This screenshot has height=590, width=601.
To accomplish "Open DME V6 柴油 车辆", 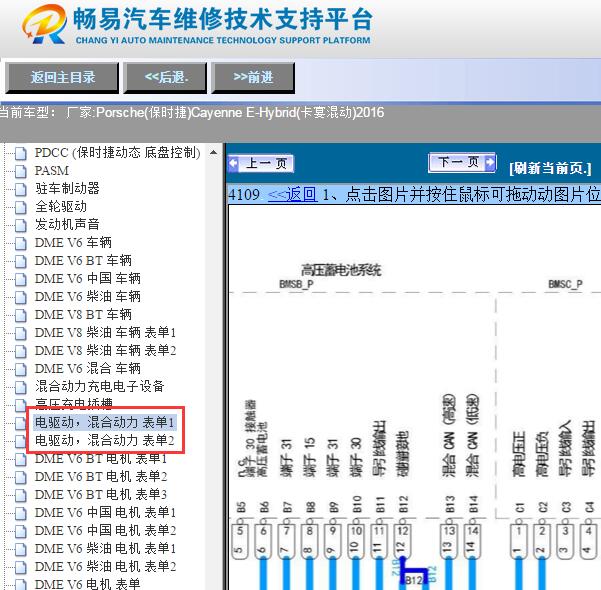I will 88,296.
